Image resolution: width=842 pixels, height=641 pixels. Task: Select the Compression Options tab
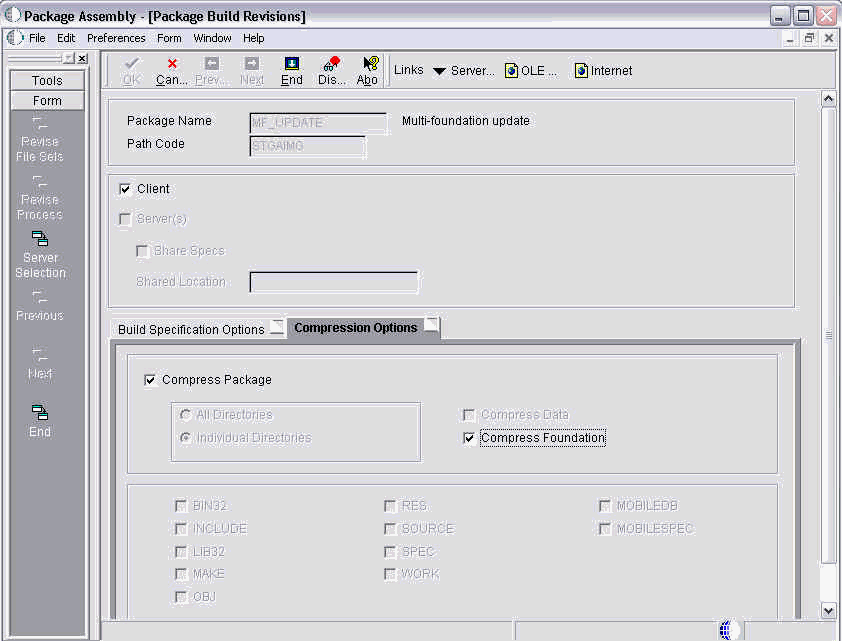(363, 327)
